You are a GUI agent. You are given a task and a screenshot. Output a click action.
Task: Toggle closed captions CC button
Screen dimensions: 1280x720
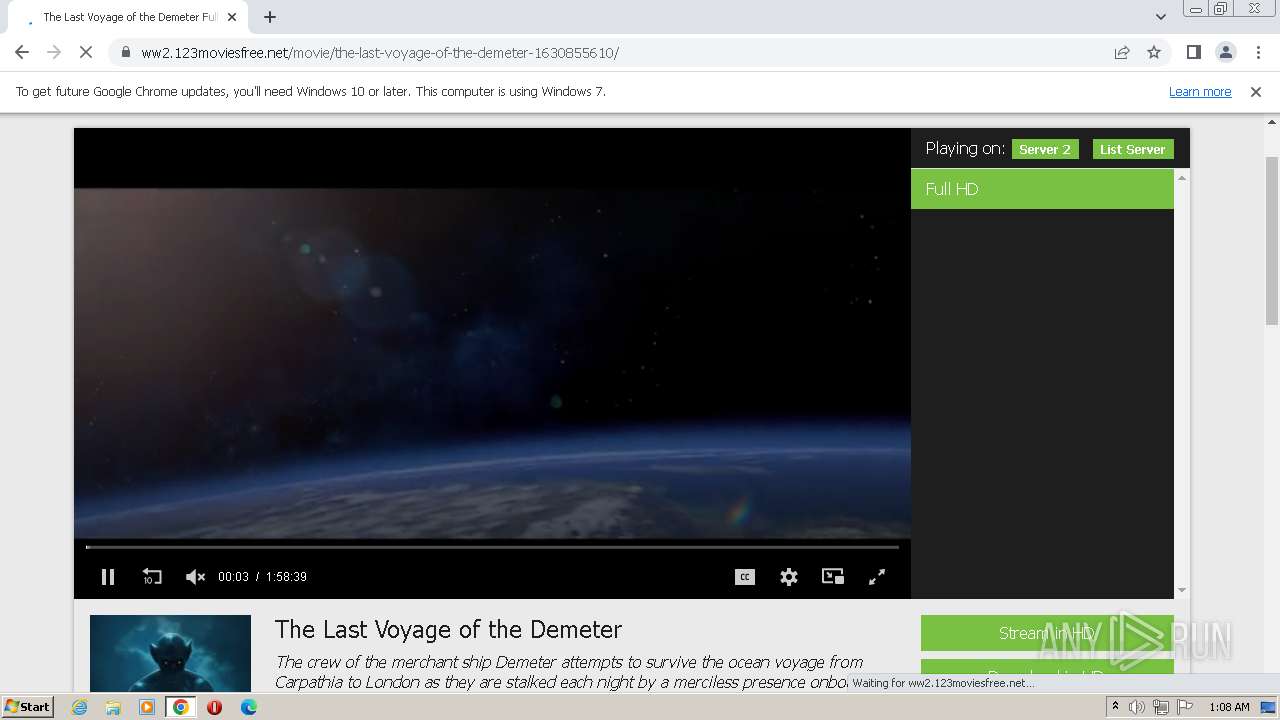[x=745, y=577]
